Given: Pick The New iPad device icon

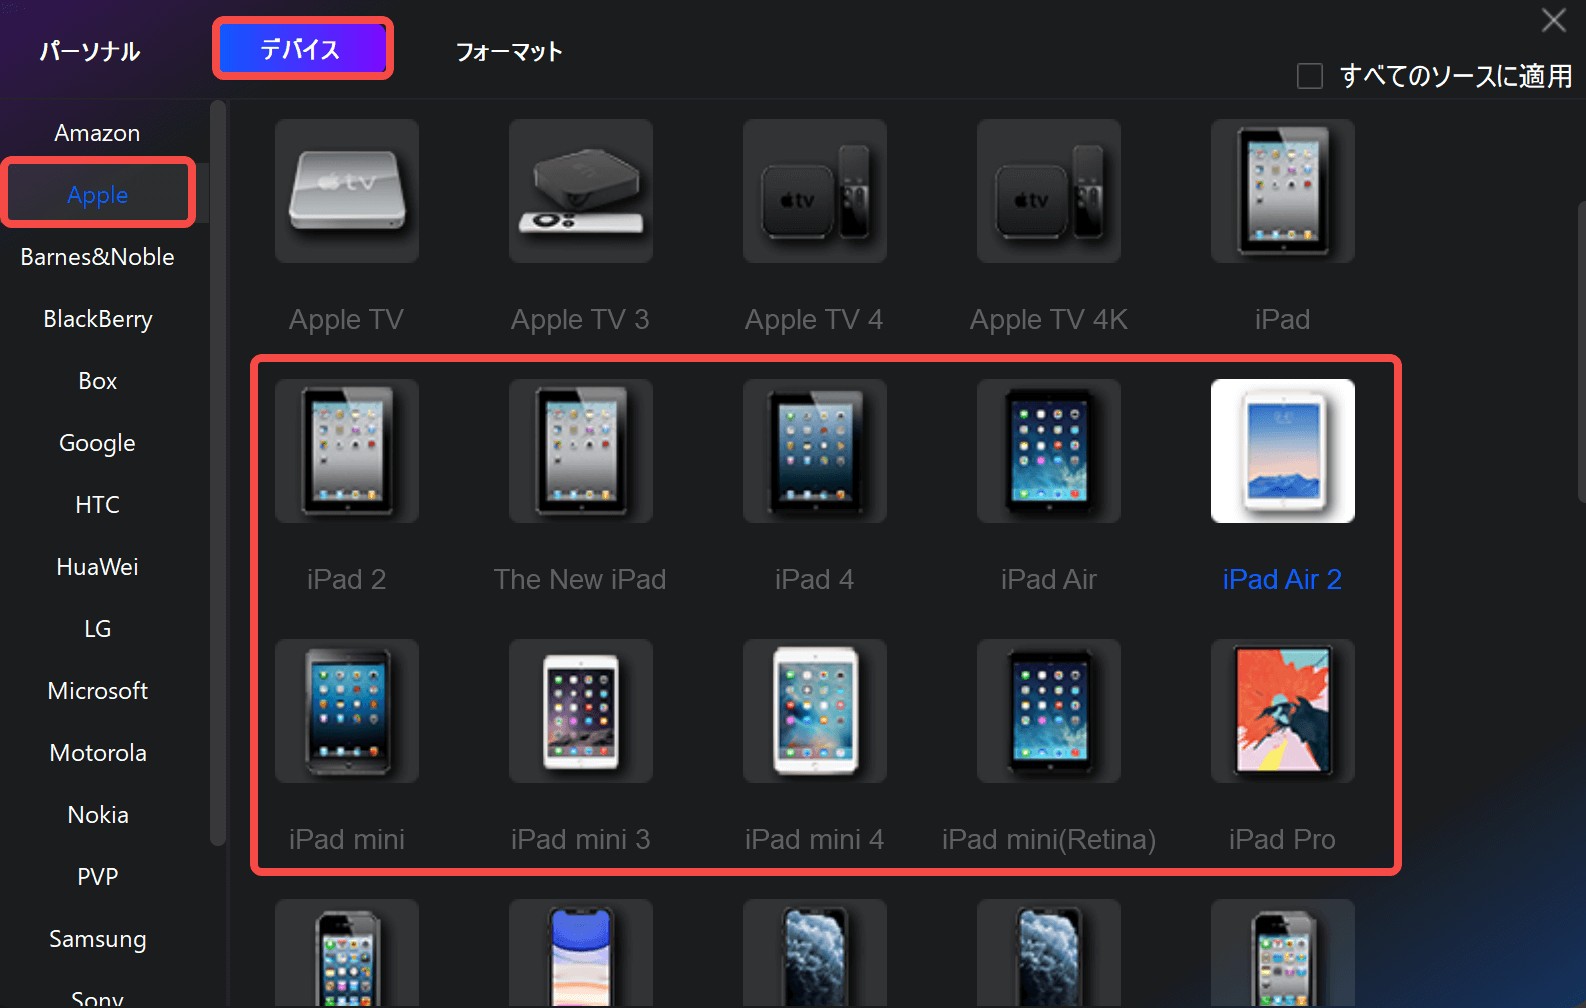Looking at the screenshot, I should (x=581, y=451).
